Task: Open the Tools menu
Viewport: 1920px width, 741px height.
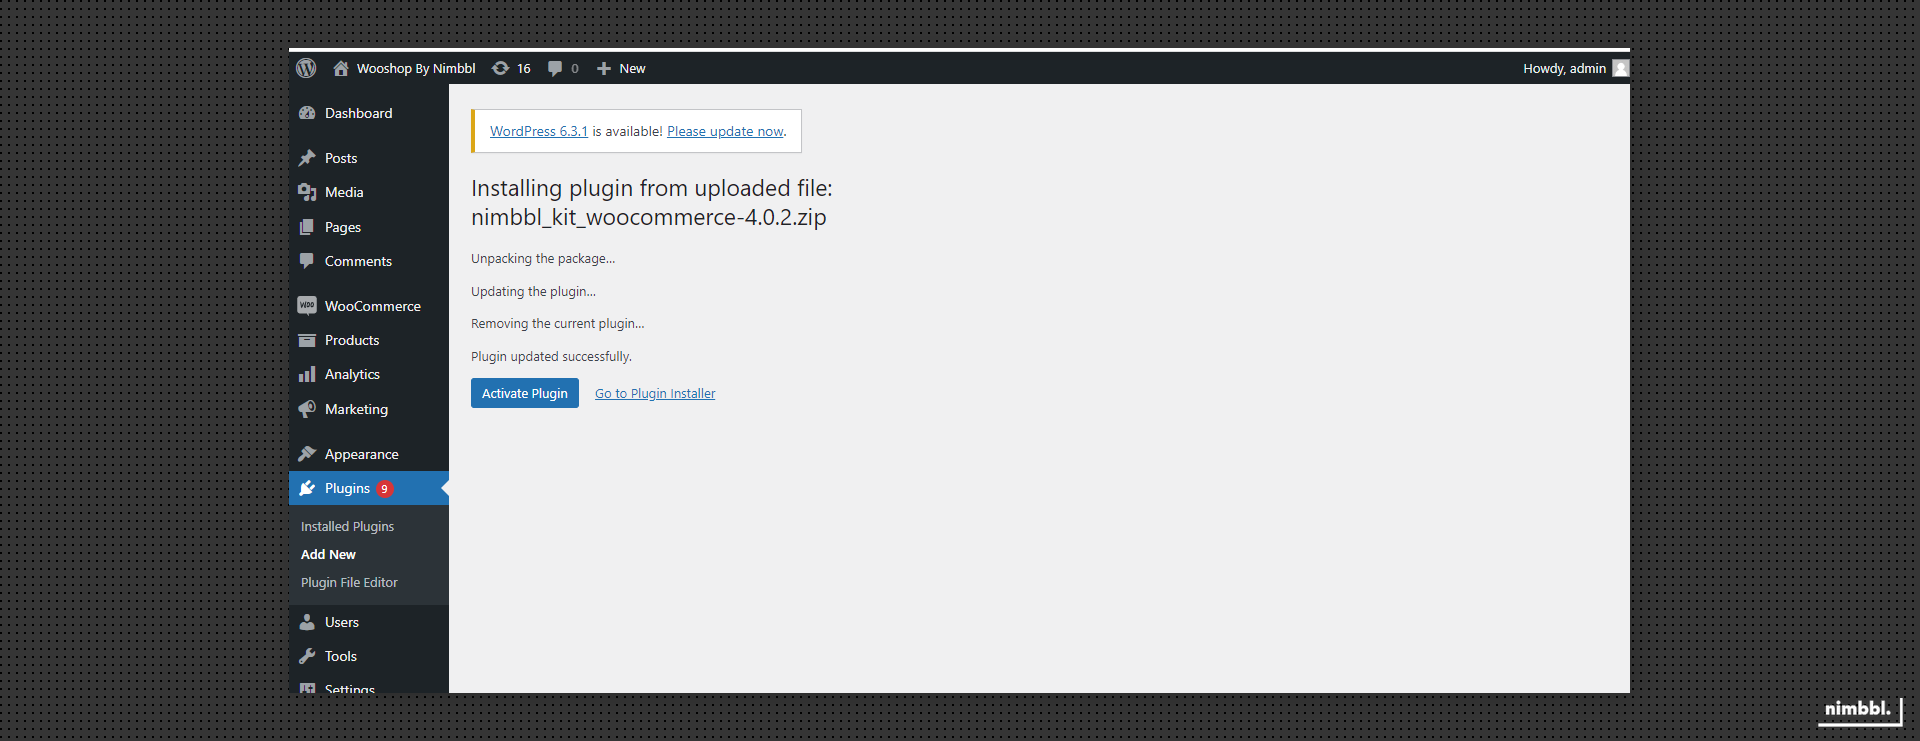Action: [369, 656]
